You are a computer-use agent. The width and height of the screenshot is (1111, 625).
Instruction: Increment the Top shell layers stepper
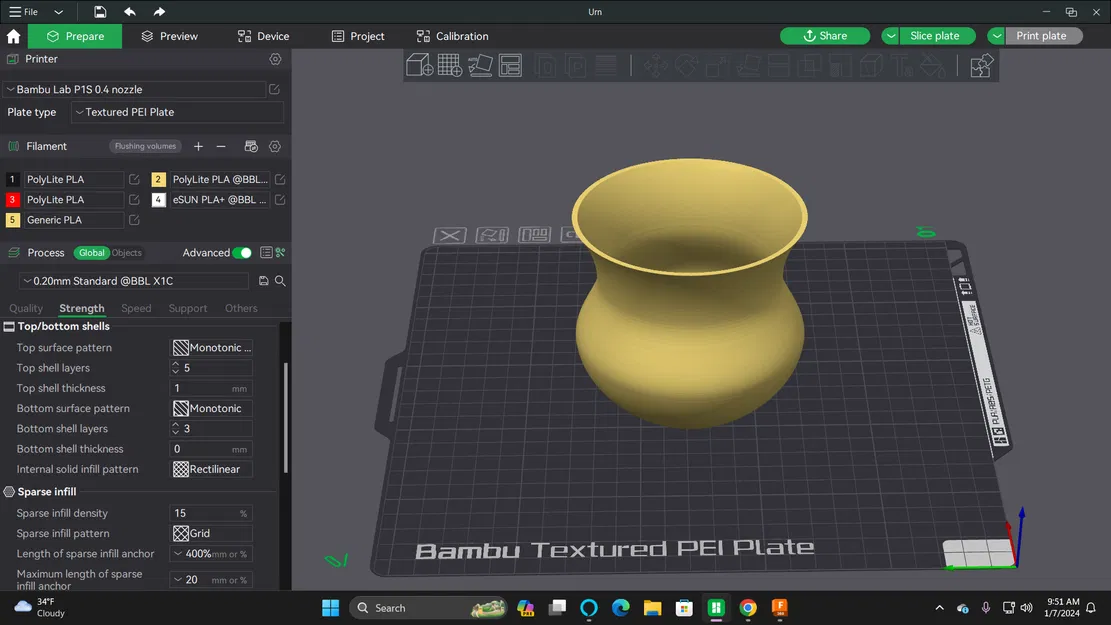[176, 364]
